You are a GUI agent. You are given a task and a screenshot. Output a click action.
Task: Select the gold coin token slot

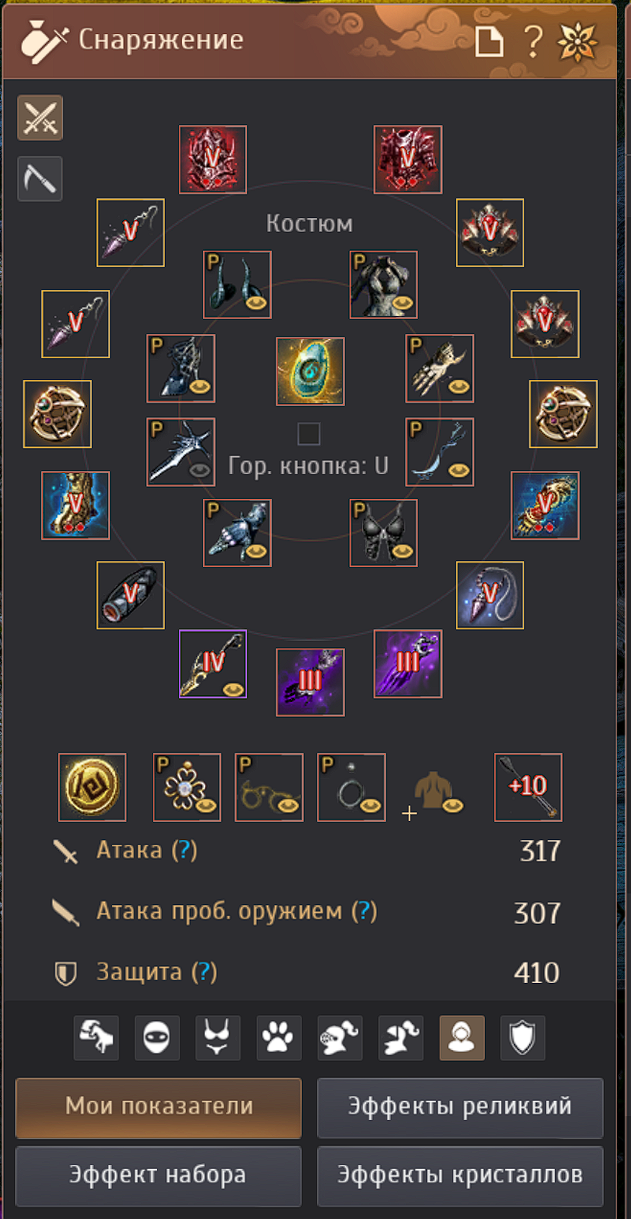click(93, 787)
